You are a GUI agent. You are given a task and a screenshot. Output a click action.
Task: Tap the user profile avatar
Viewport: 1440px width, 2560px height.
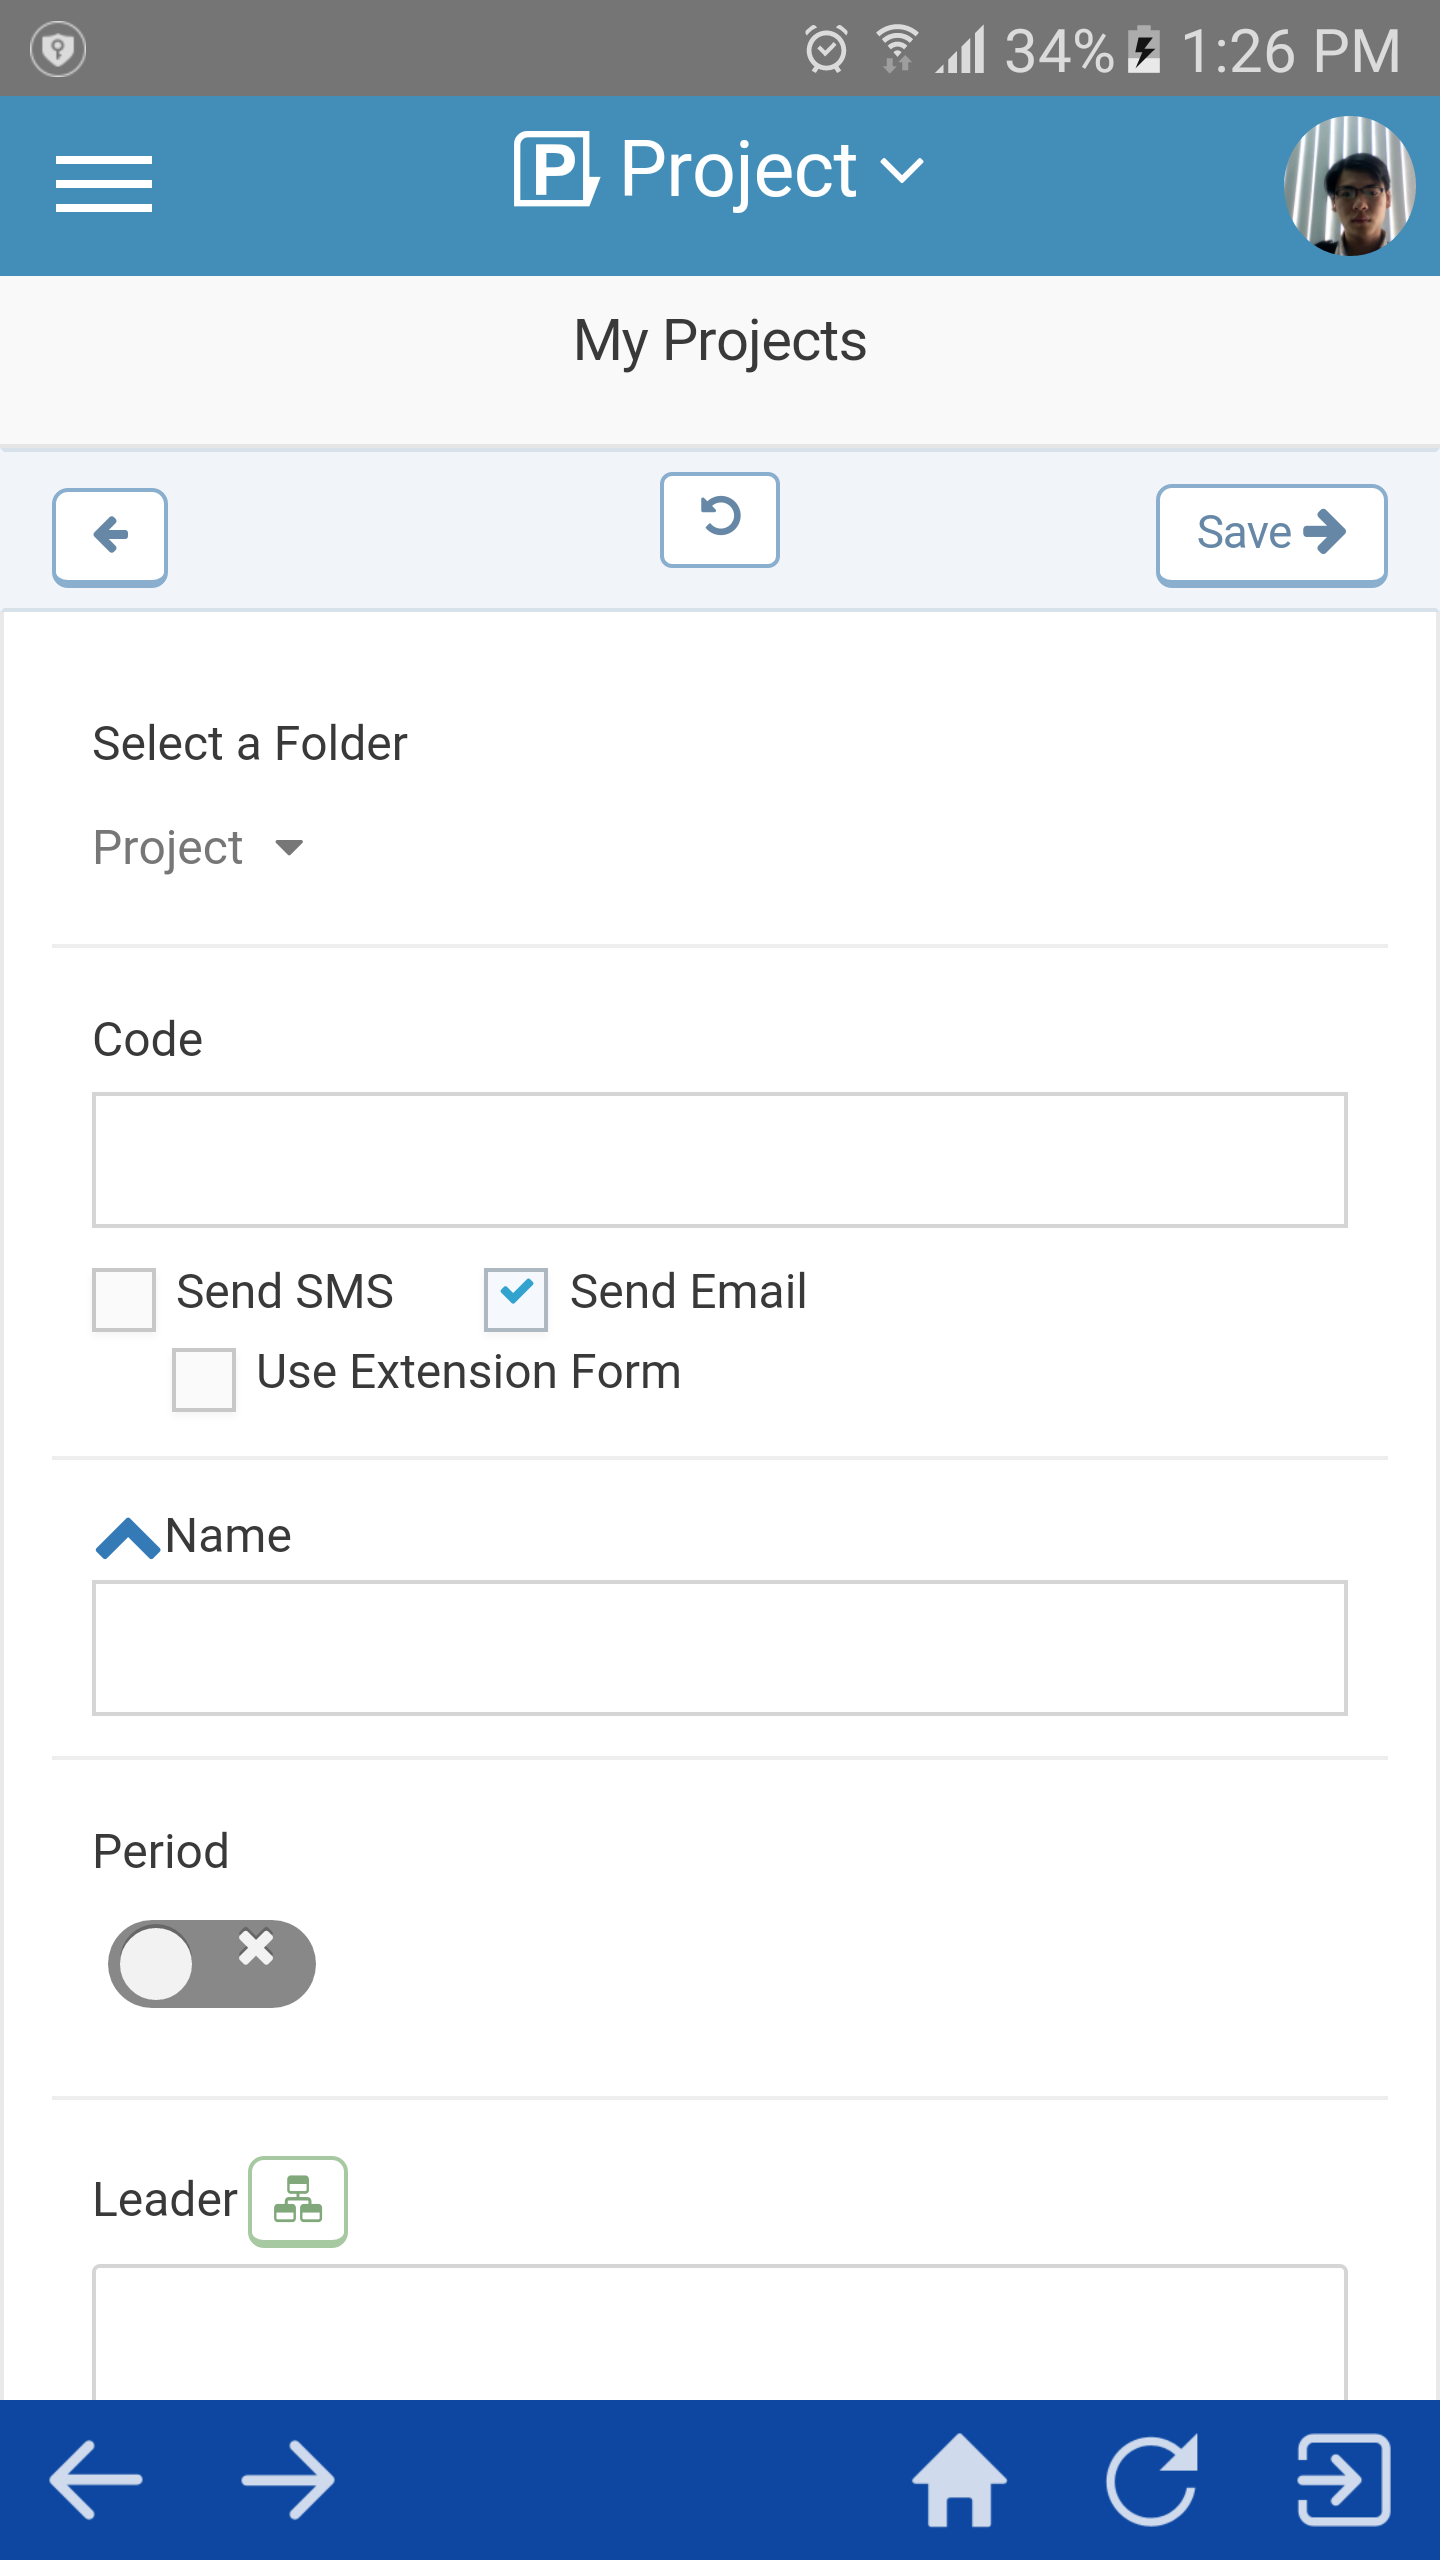(x=1349, y=185)
